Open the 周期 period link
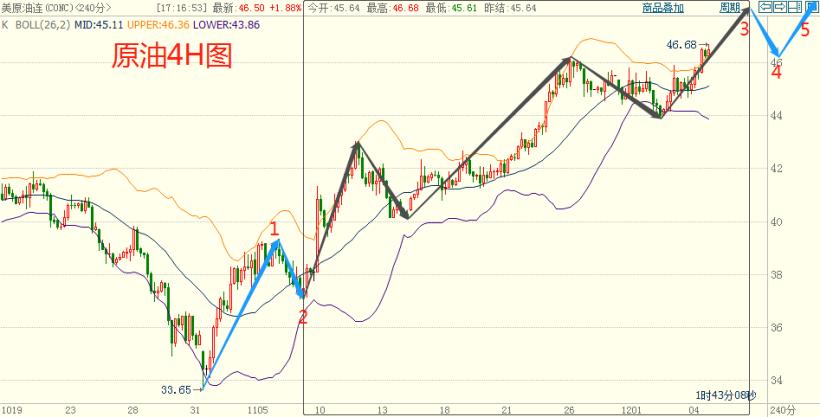 tap(730, 7)
